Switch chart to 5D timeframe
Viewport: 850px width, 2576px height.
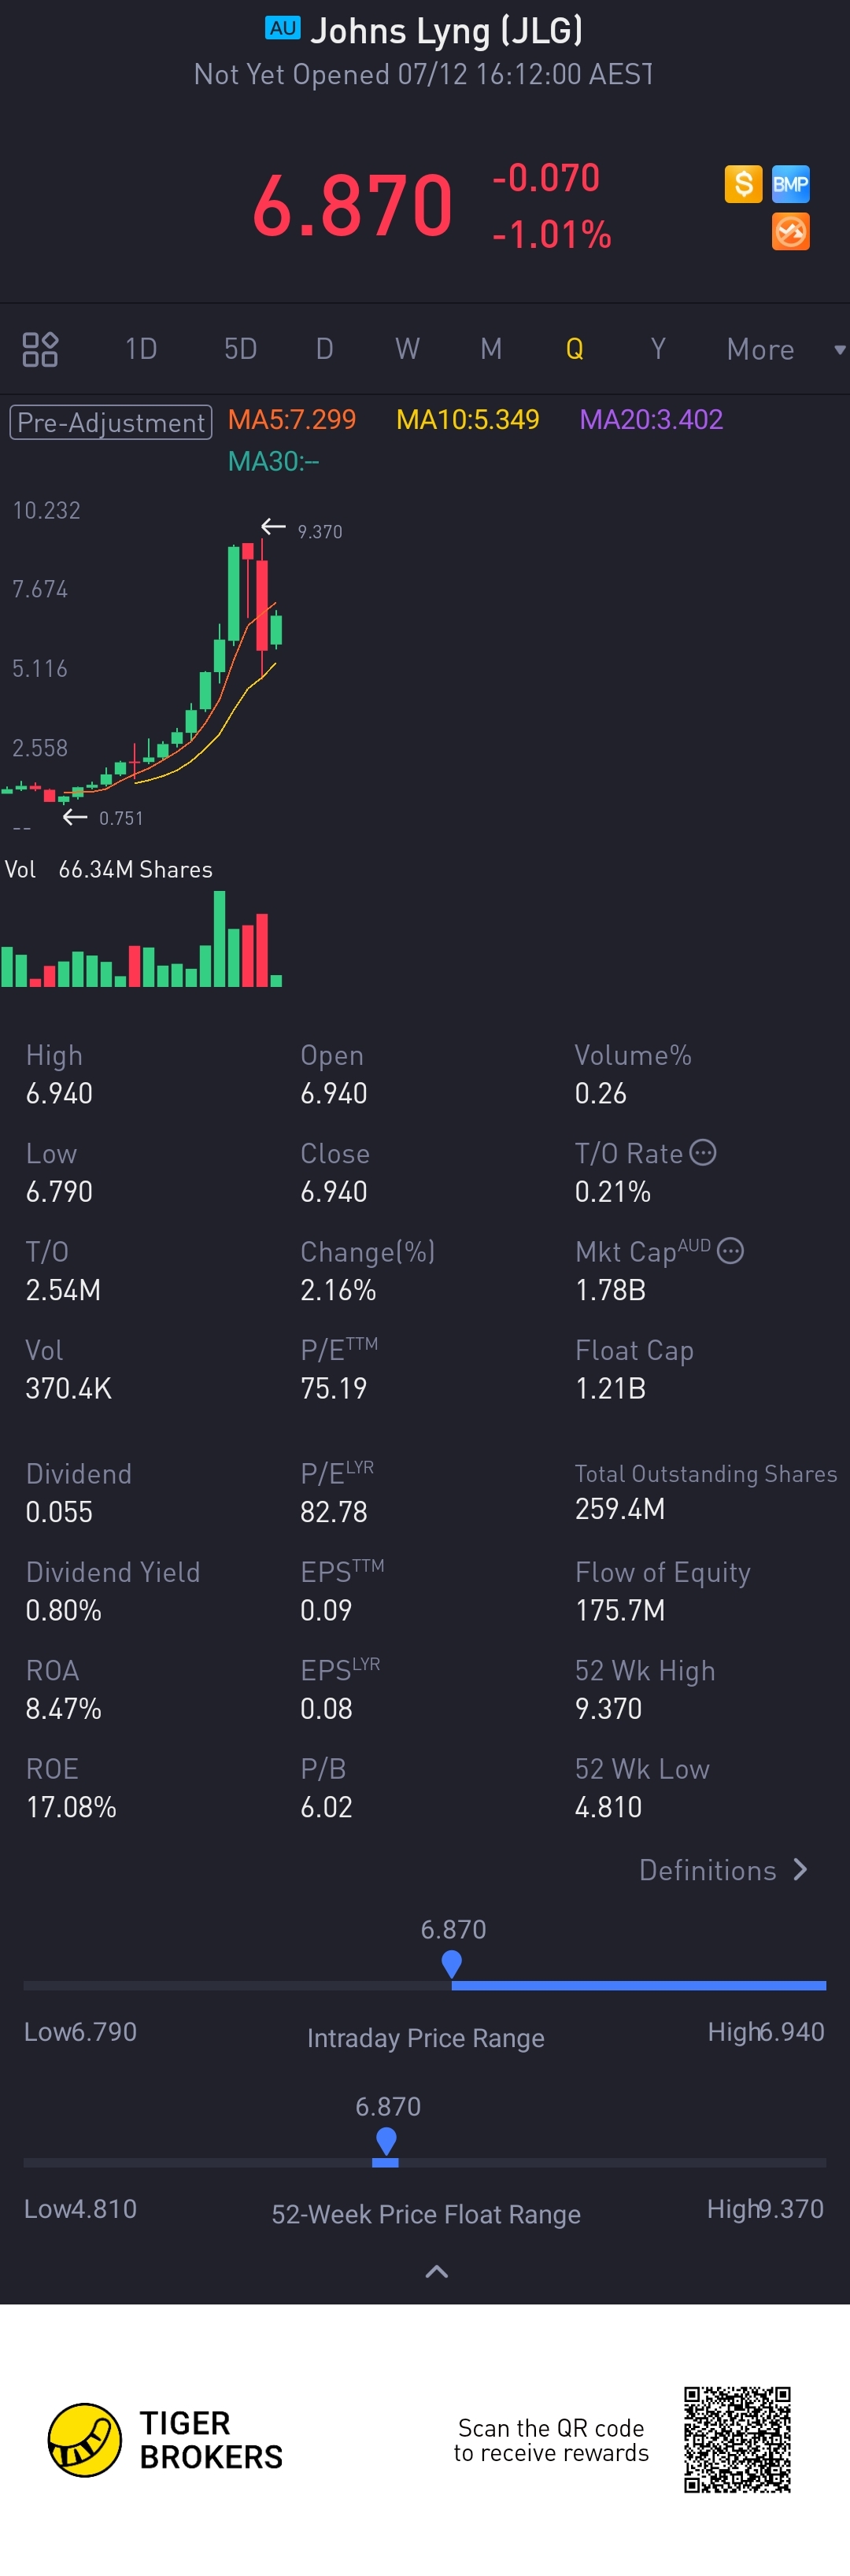pyautogui.click(x=240, y=349)
